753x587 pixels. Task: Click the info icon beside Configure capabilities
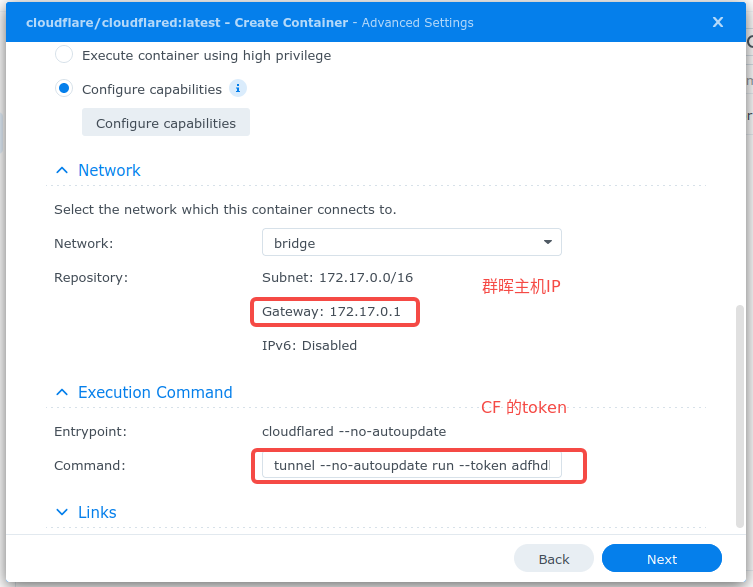238,88
